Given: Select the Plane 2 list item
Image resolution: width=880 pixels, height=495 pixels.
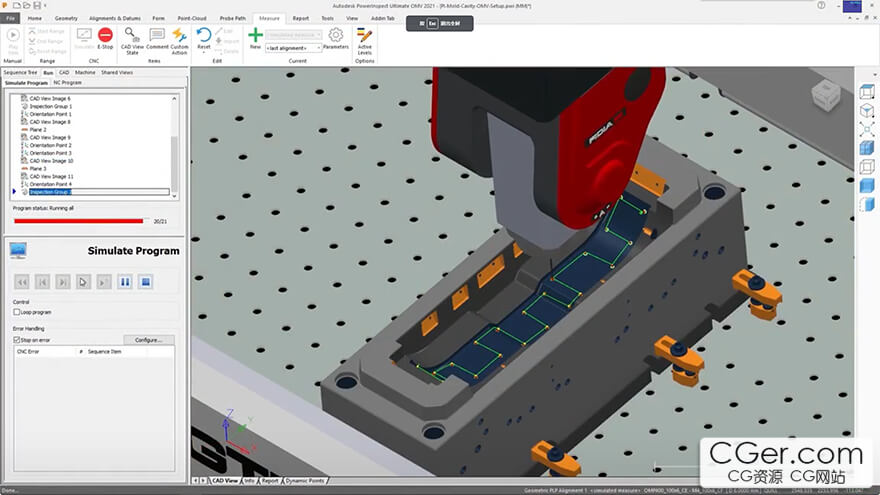Looking at the screenshot, I should point(38,130).
